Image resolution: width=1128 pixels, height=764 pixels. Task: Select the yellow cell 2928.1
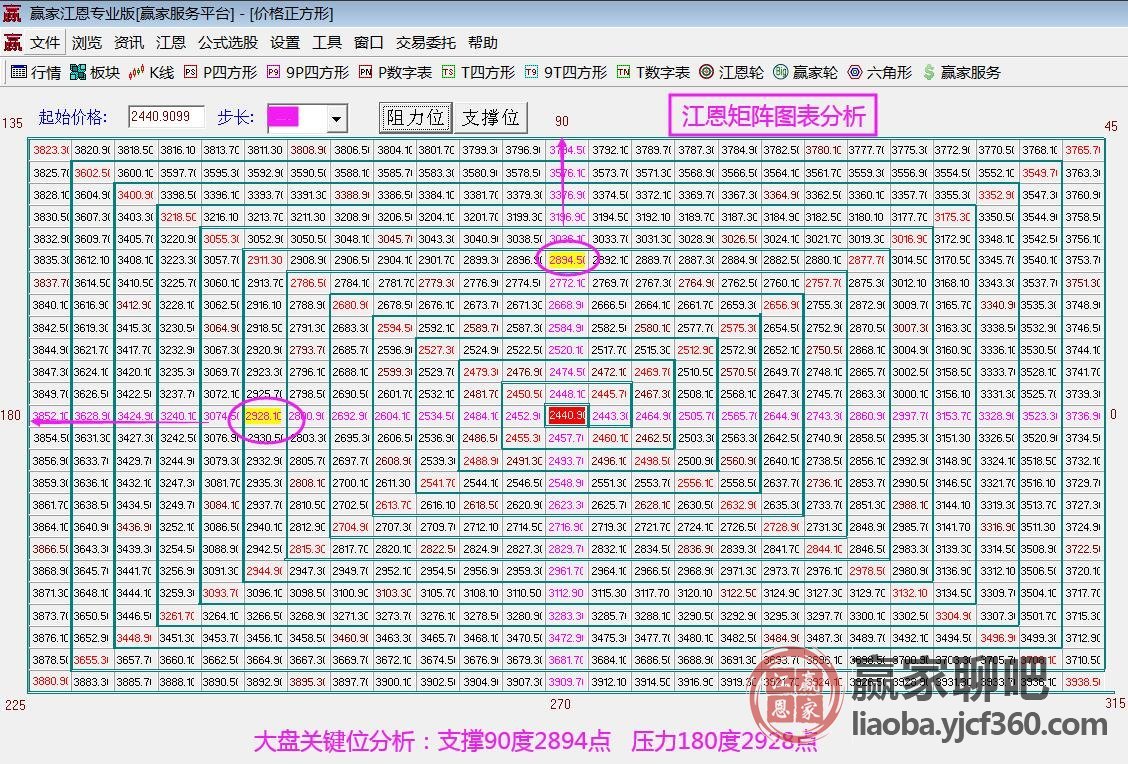pyautogui.click(x=264, y=416)
